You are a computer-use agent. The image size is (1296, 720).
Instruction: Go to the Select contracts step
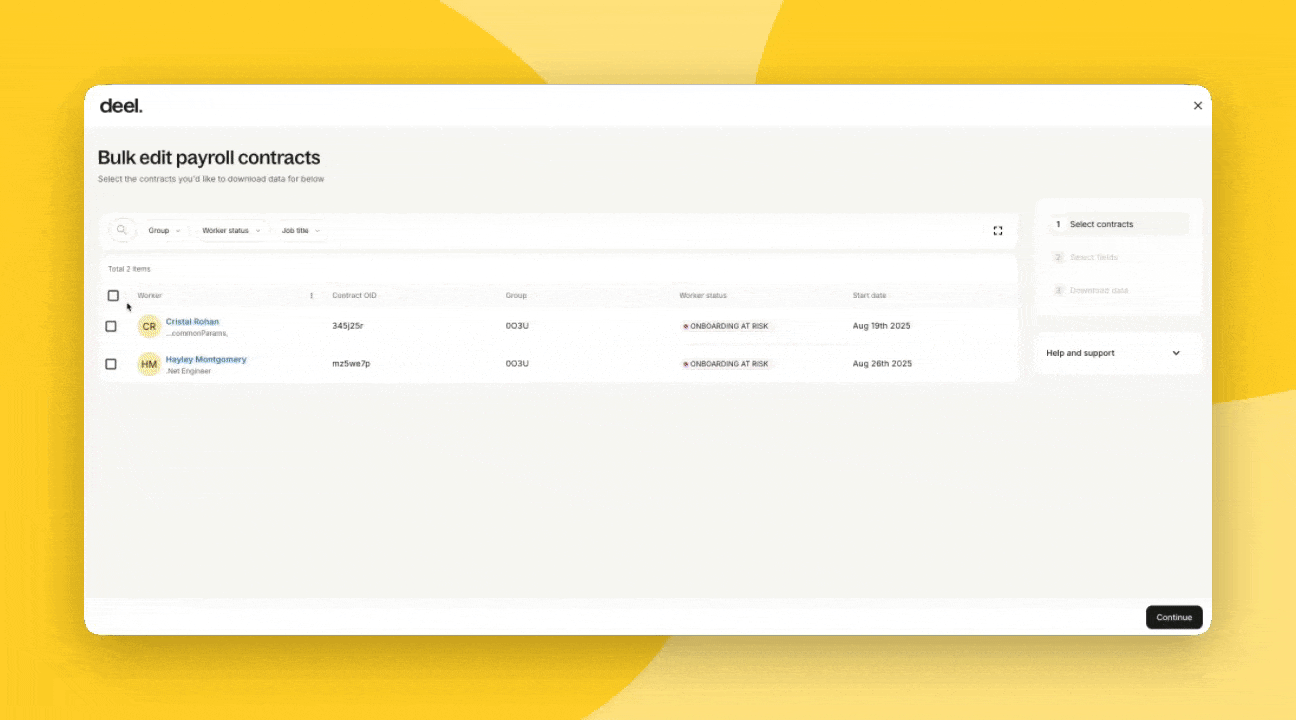1101,225
